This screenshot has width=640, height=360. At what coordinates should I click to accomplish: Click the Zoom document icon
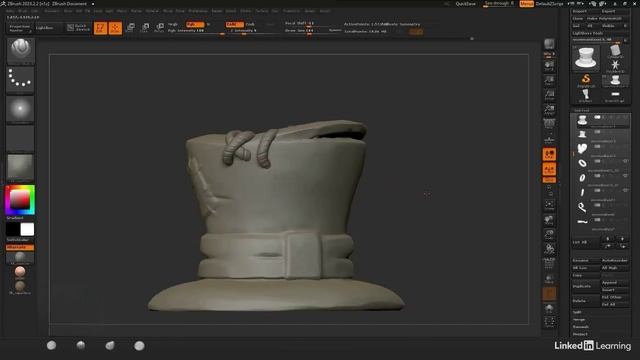[549, 80]
